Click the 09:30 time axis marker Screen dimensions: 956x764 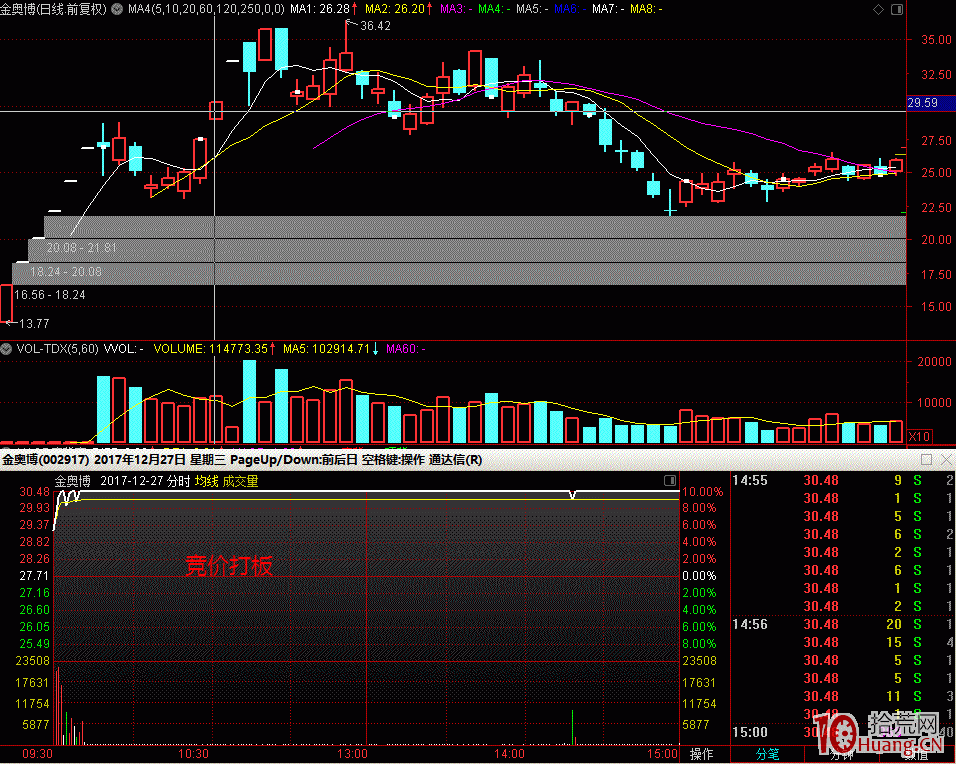[x=37, y=754]
